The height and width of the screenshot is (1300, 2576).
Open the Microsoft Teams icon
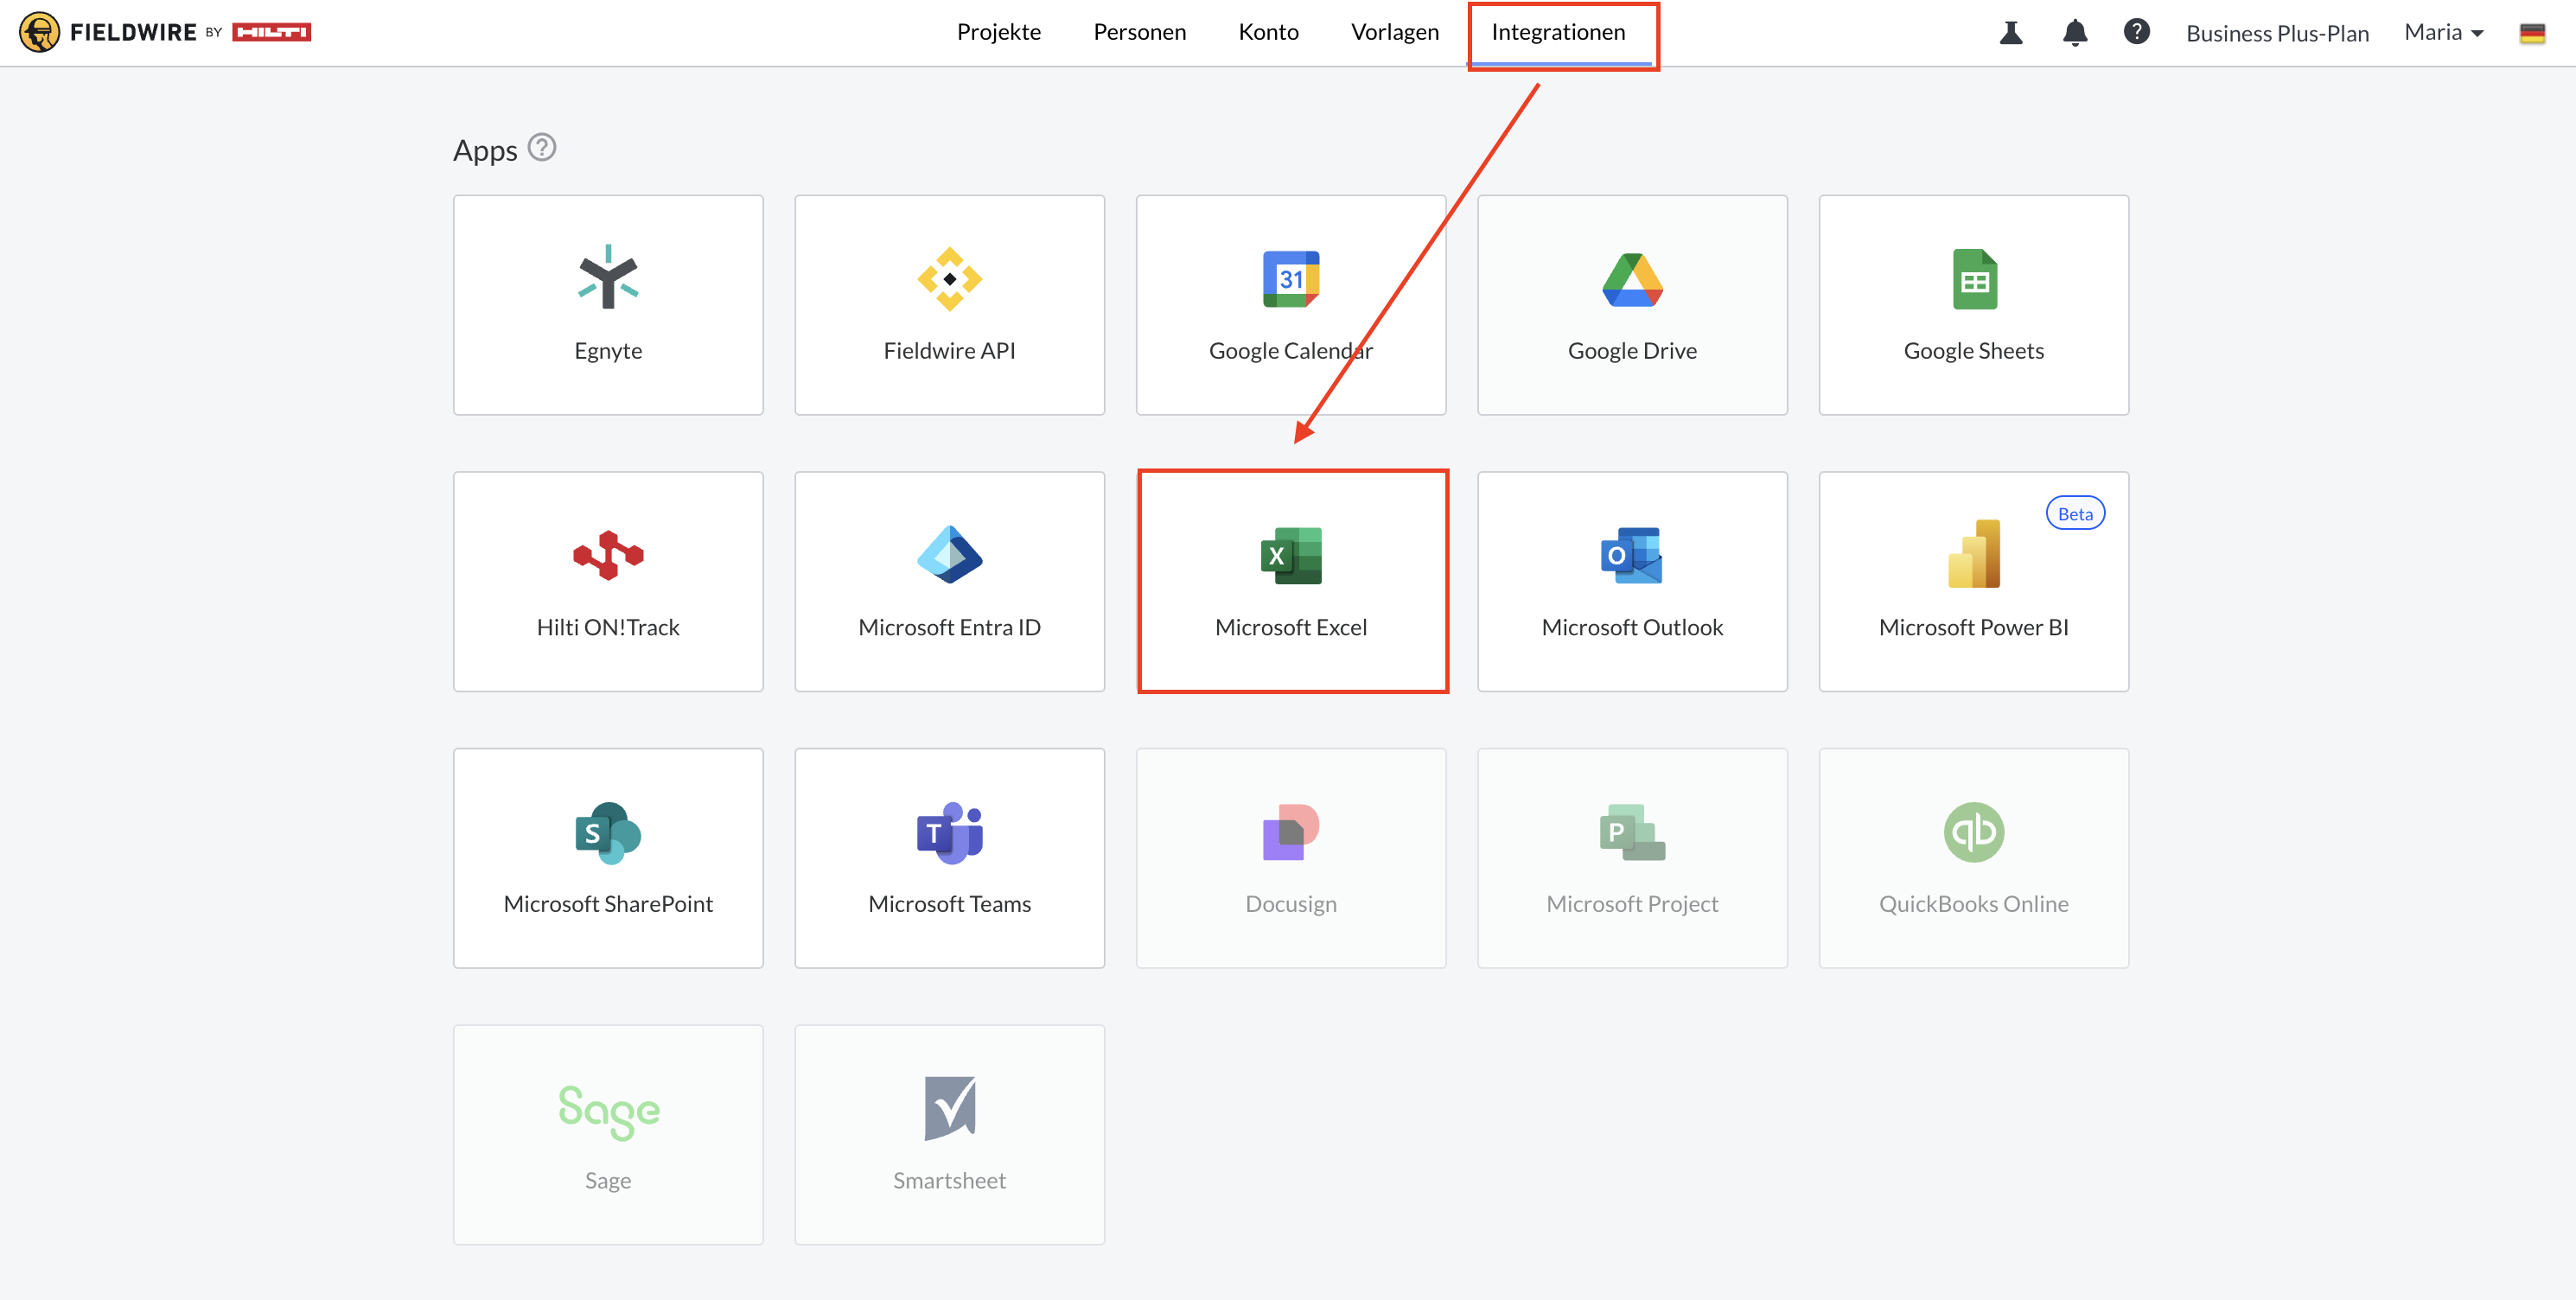(949, 832)
